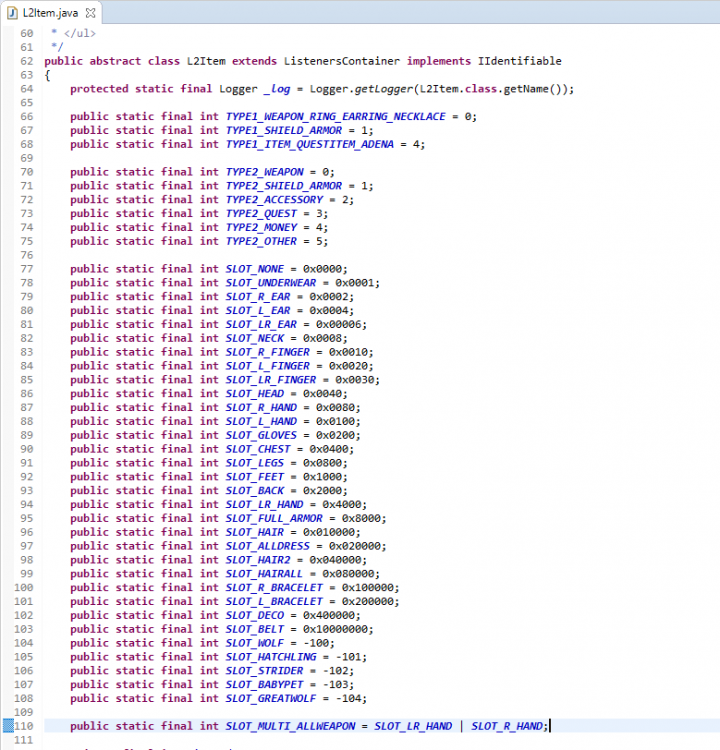The image size is (720, 750).
Task: Click line number 104 in the gutter
Action: coord(25,643)
